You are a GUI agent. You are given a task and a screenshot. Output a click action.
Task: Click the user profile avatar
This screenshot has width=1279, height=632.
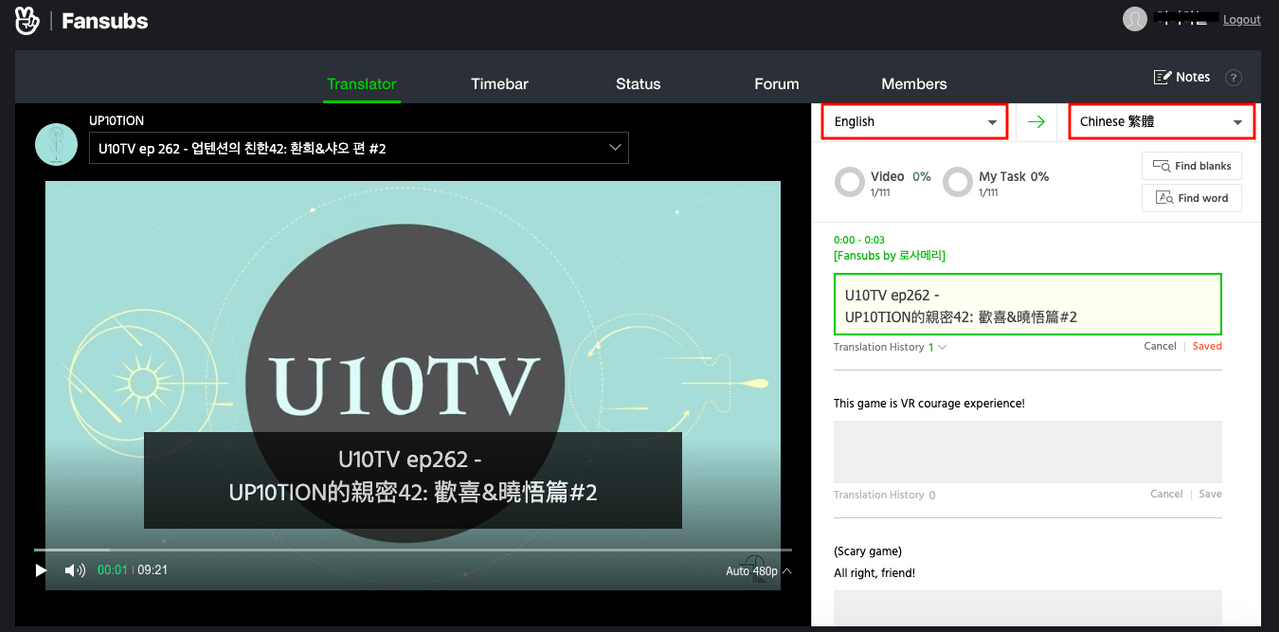1134,19
